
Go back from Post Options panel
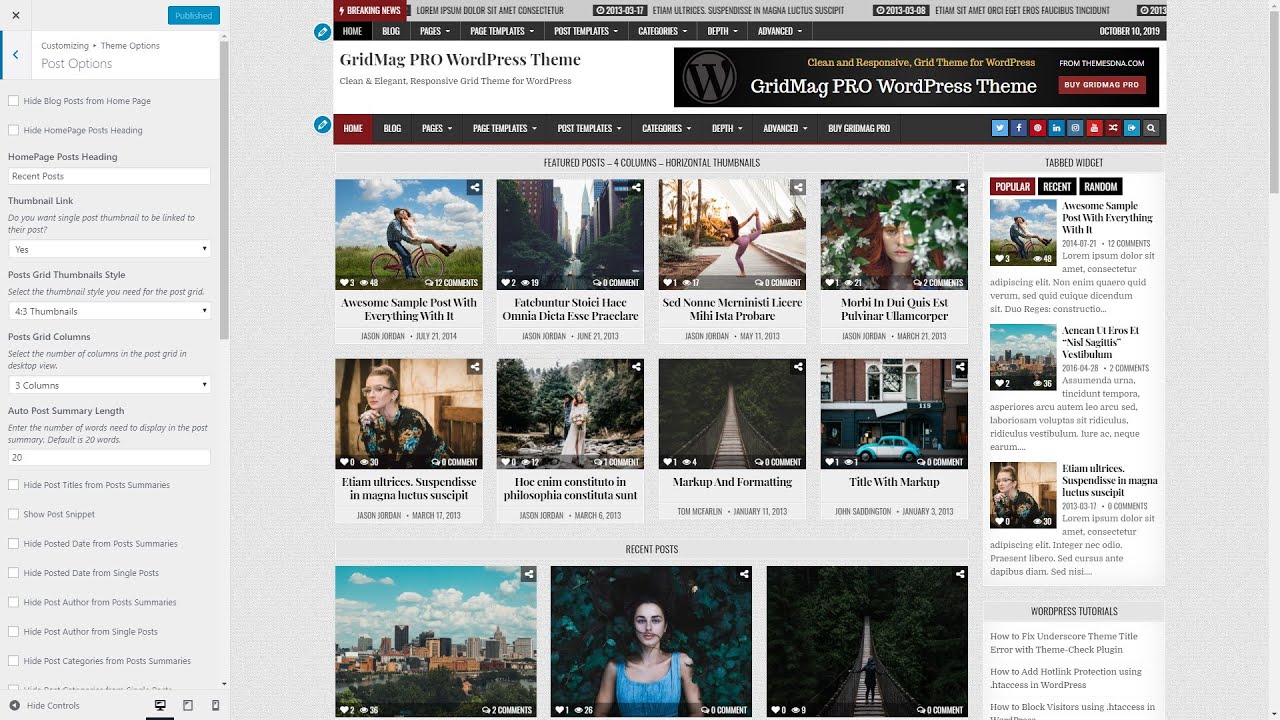click(x=16, y=55)
